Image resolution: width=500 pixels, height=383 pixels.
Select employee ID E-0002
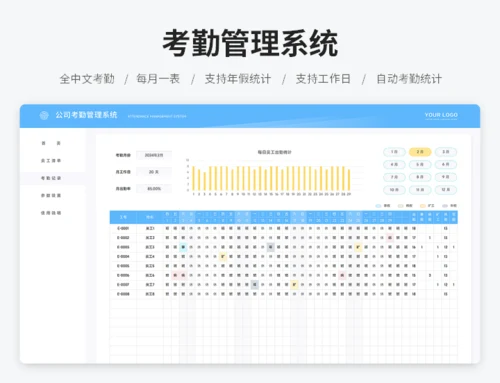tap(123, 238)
